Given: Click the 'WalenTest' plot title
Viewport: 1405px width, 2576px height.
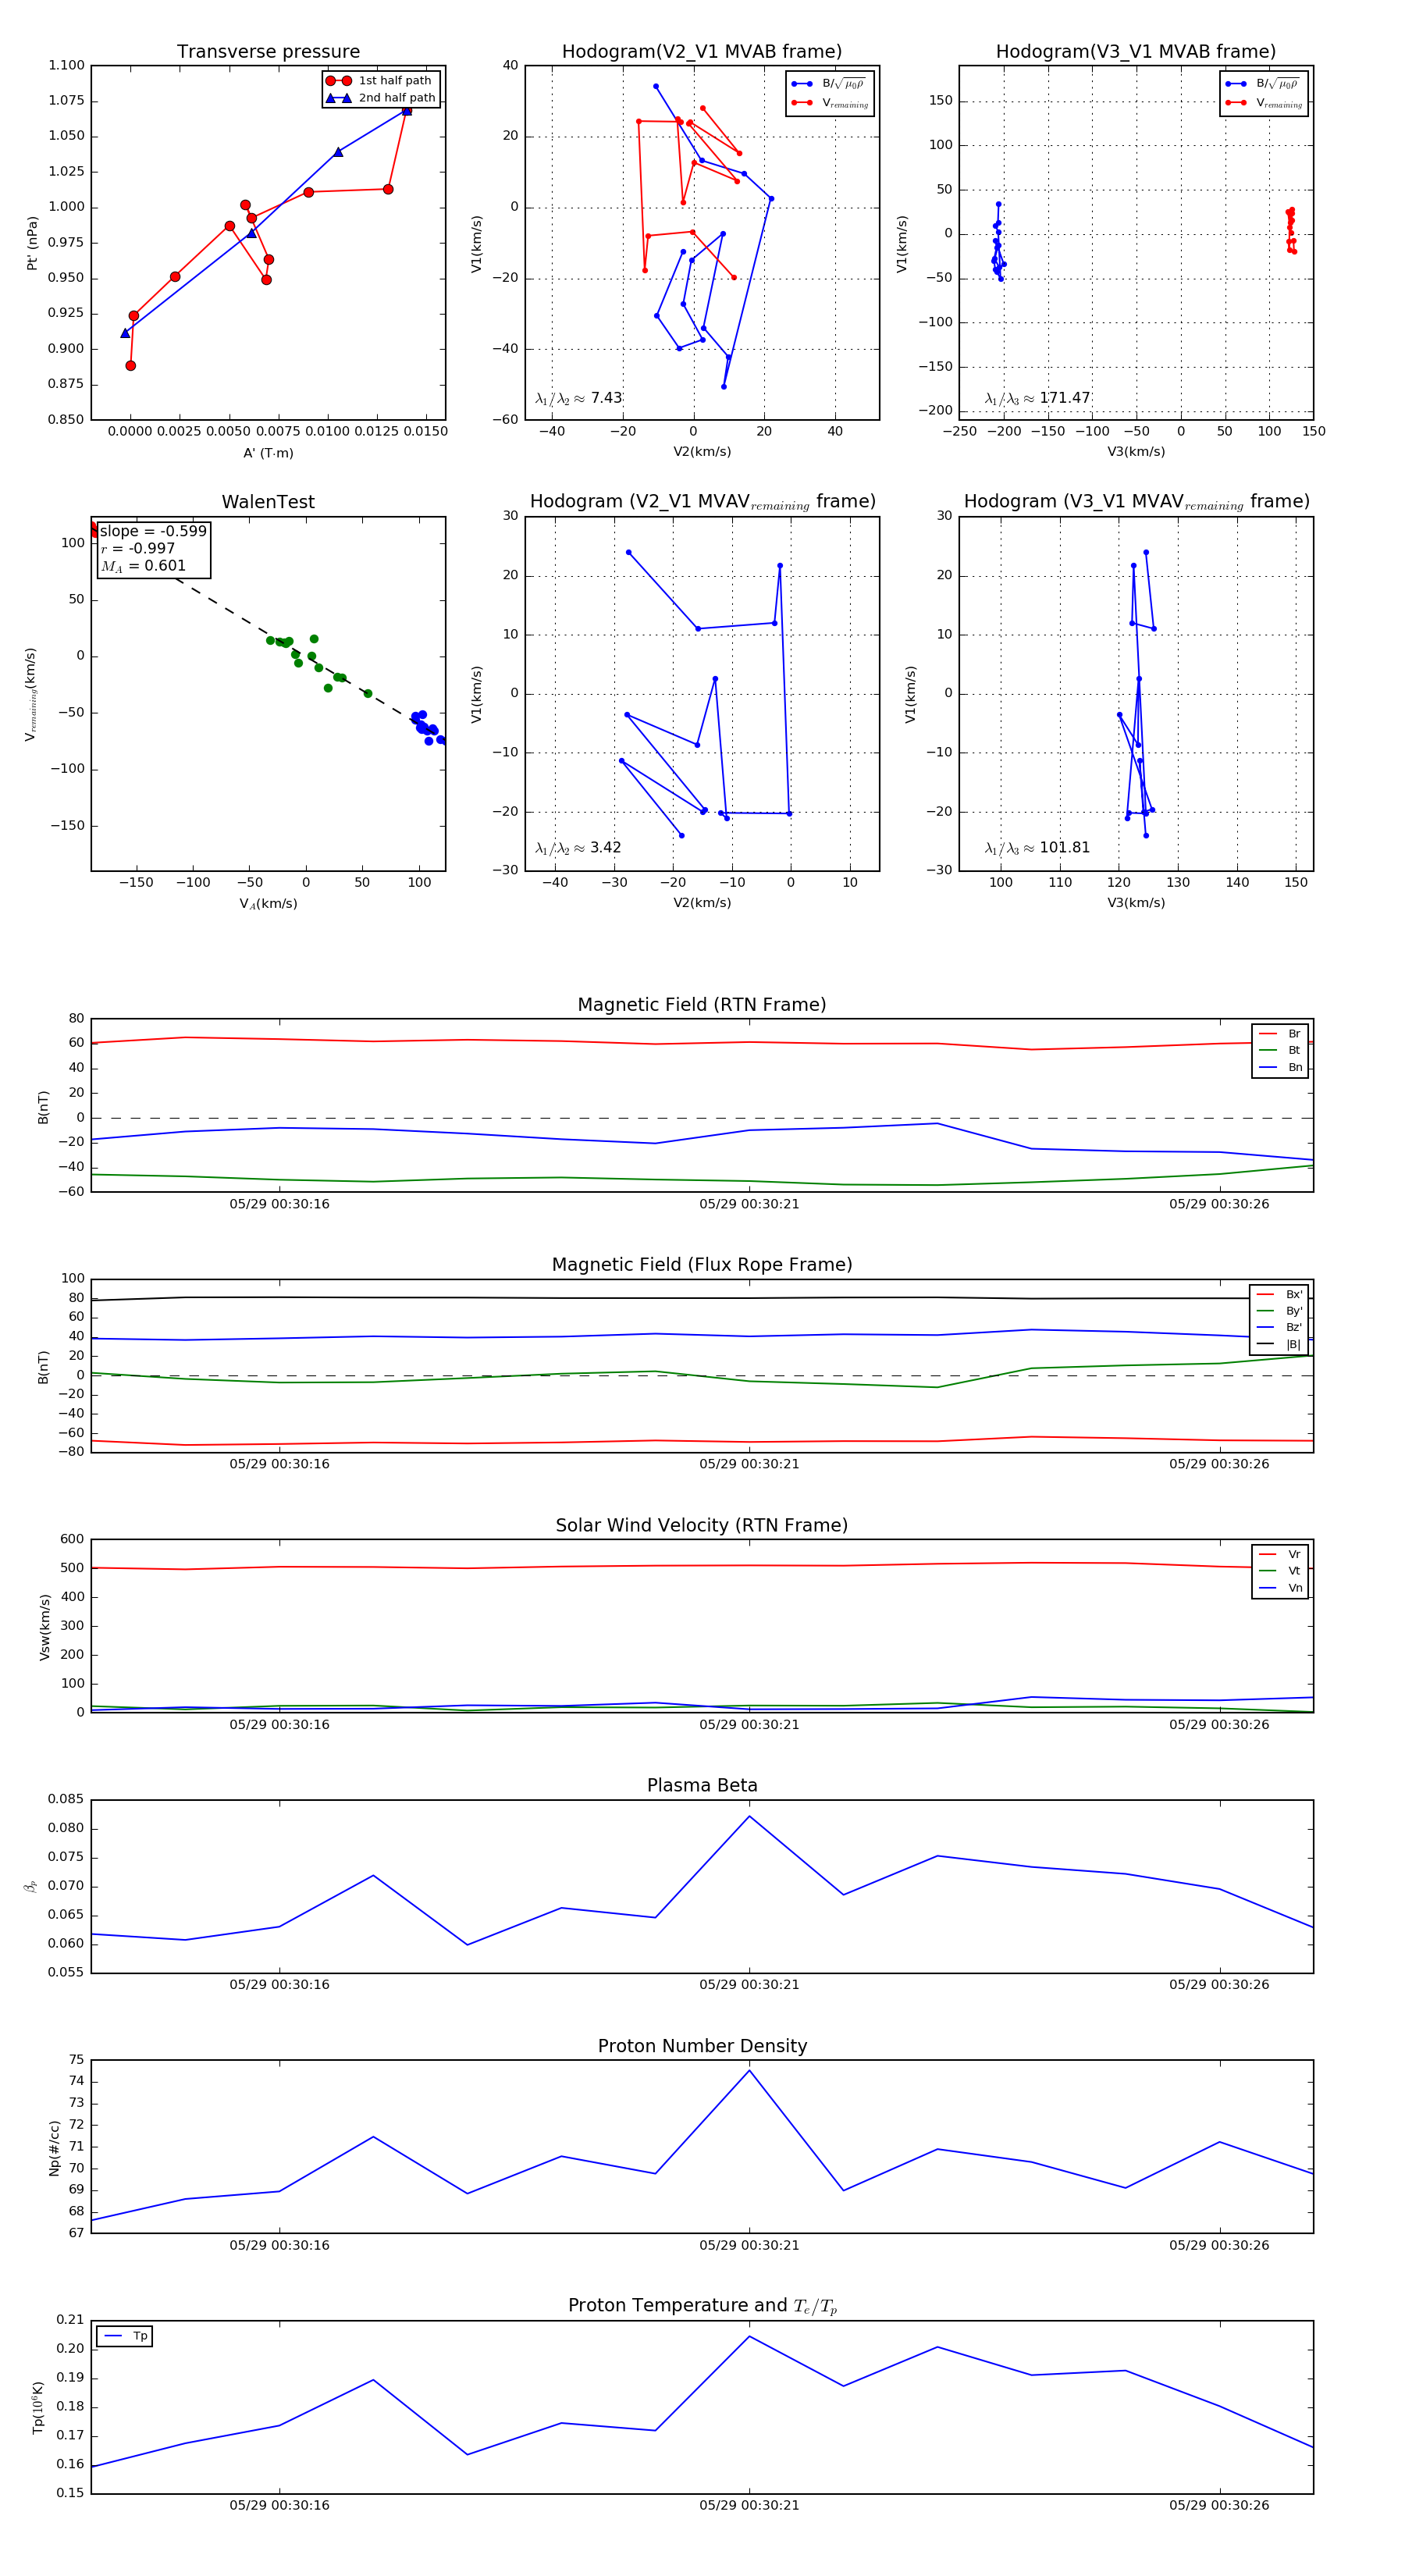Looking at the screenshot, I should (268, 502).
